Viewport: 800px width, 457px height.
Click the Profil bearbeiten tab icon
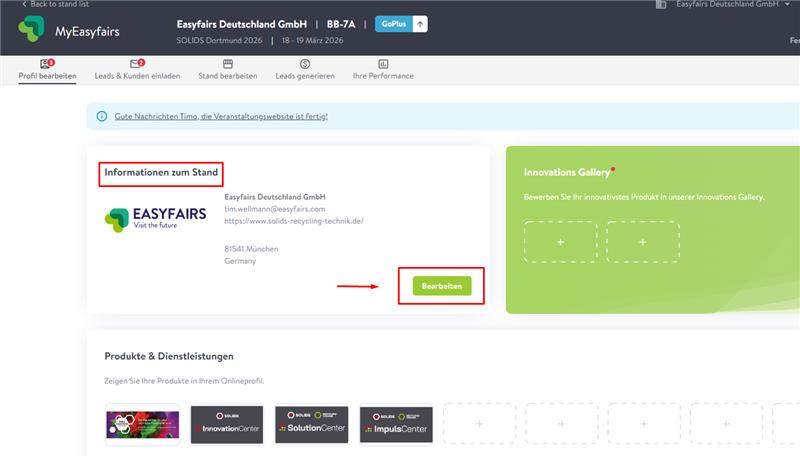click(45, 64)
